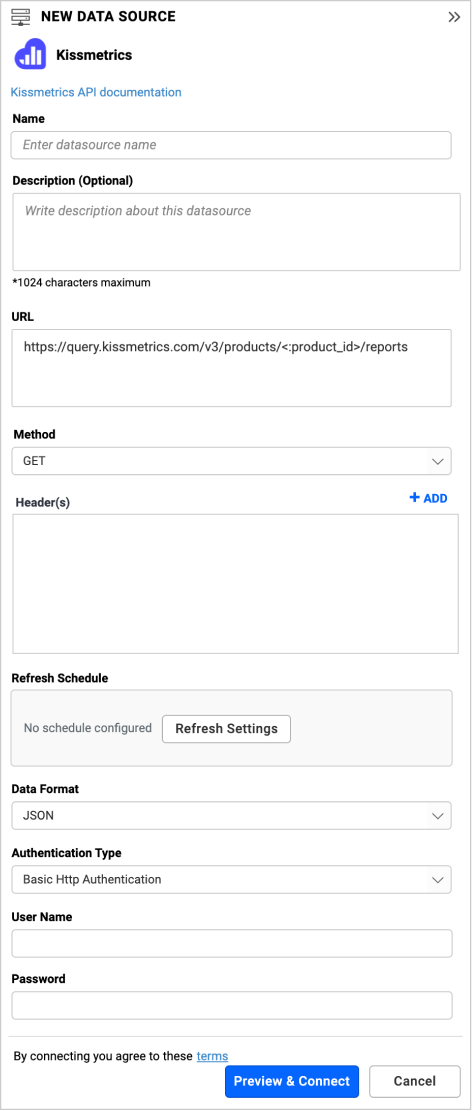Open Kissmetrics API documentation link
Screen dimensions: 472x1111
pyautogui.click(x=96, y=92)
